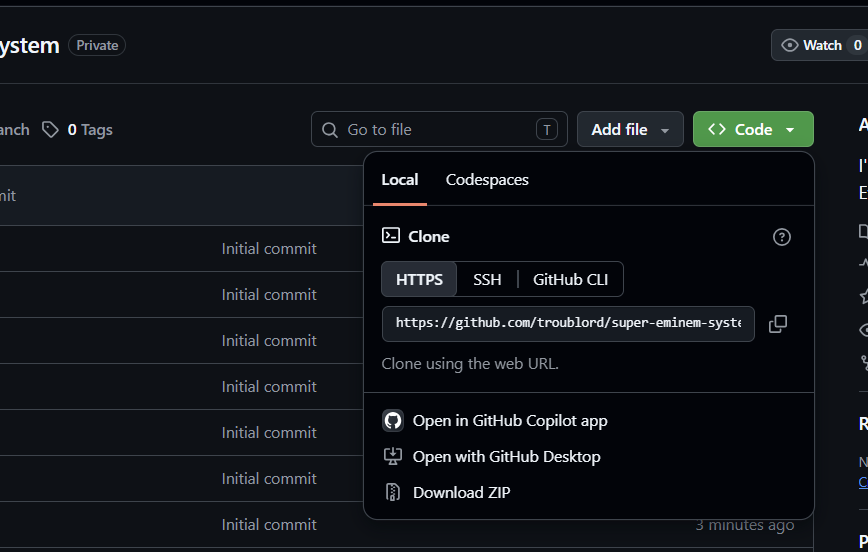Click the ZIP file icon
Viewport: 868px width, 552px height.
tap(393, 492)
